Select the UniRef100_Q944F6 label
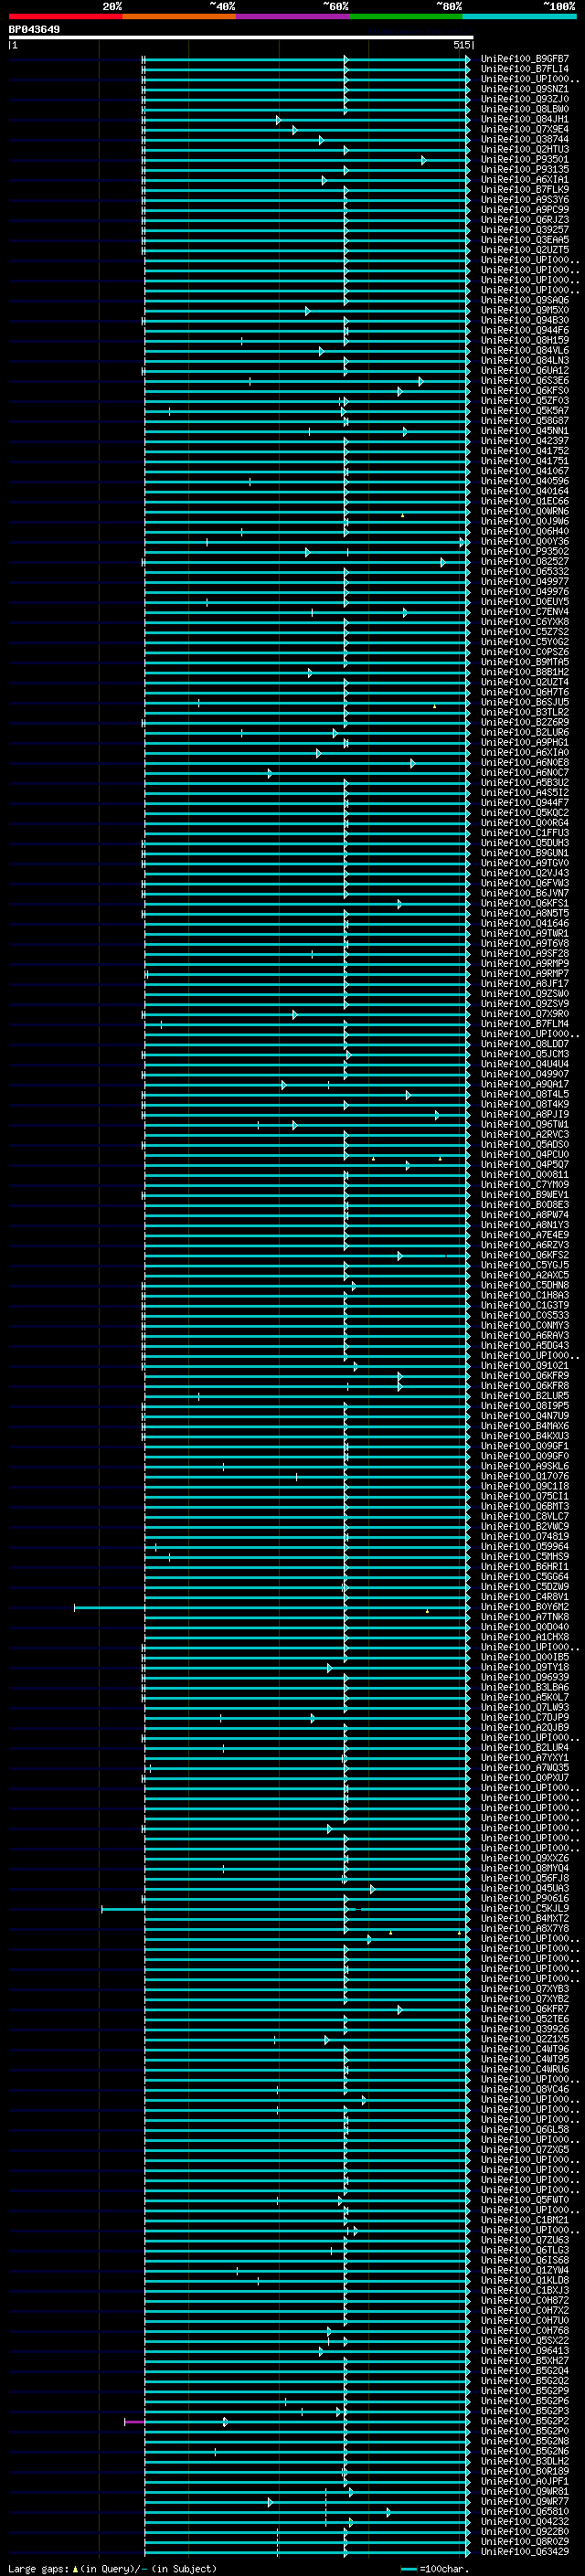The image size is (585, 2576). [525, 330]
